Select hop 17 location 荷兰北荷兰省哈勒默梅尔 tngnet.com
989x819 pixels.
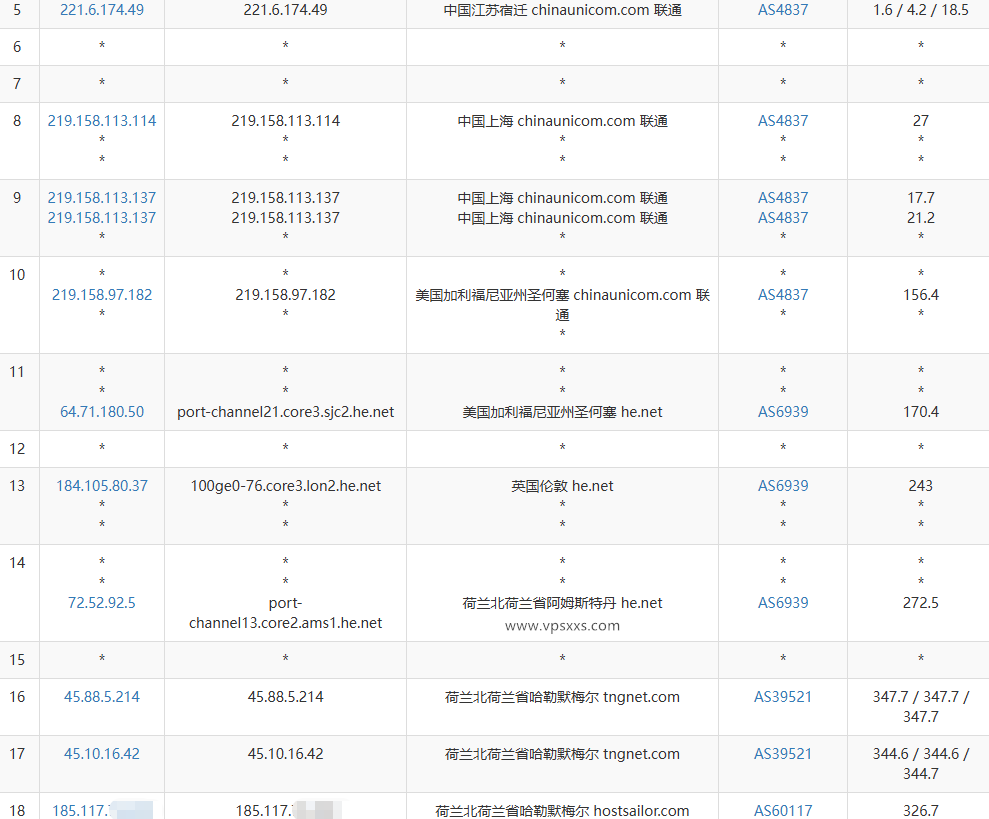point(562,753)
